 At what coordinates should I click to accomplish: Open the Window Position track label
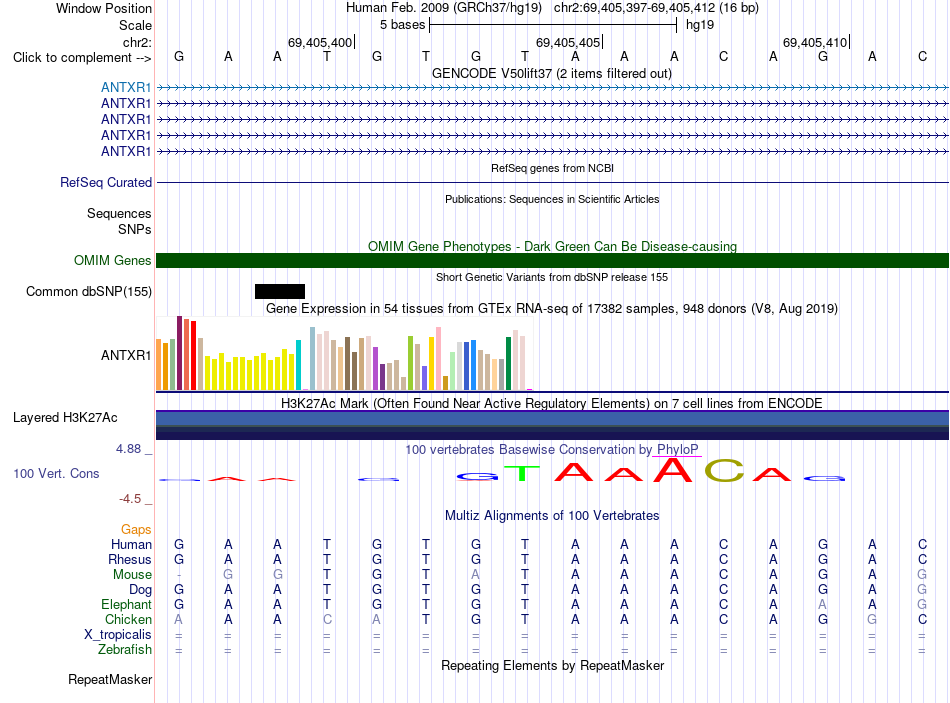point(104,8)
